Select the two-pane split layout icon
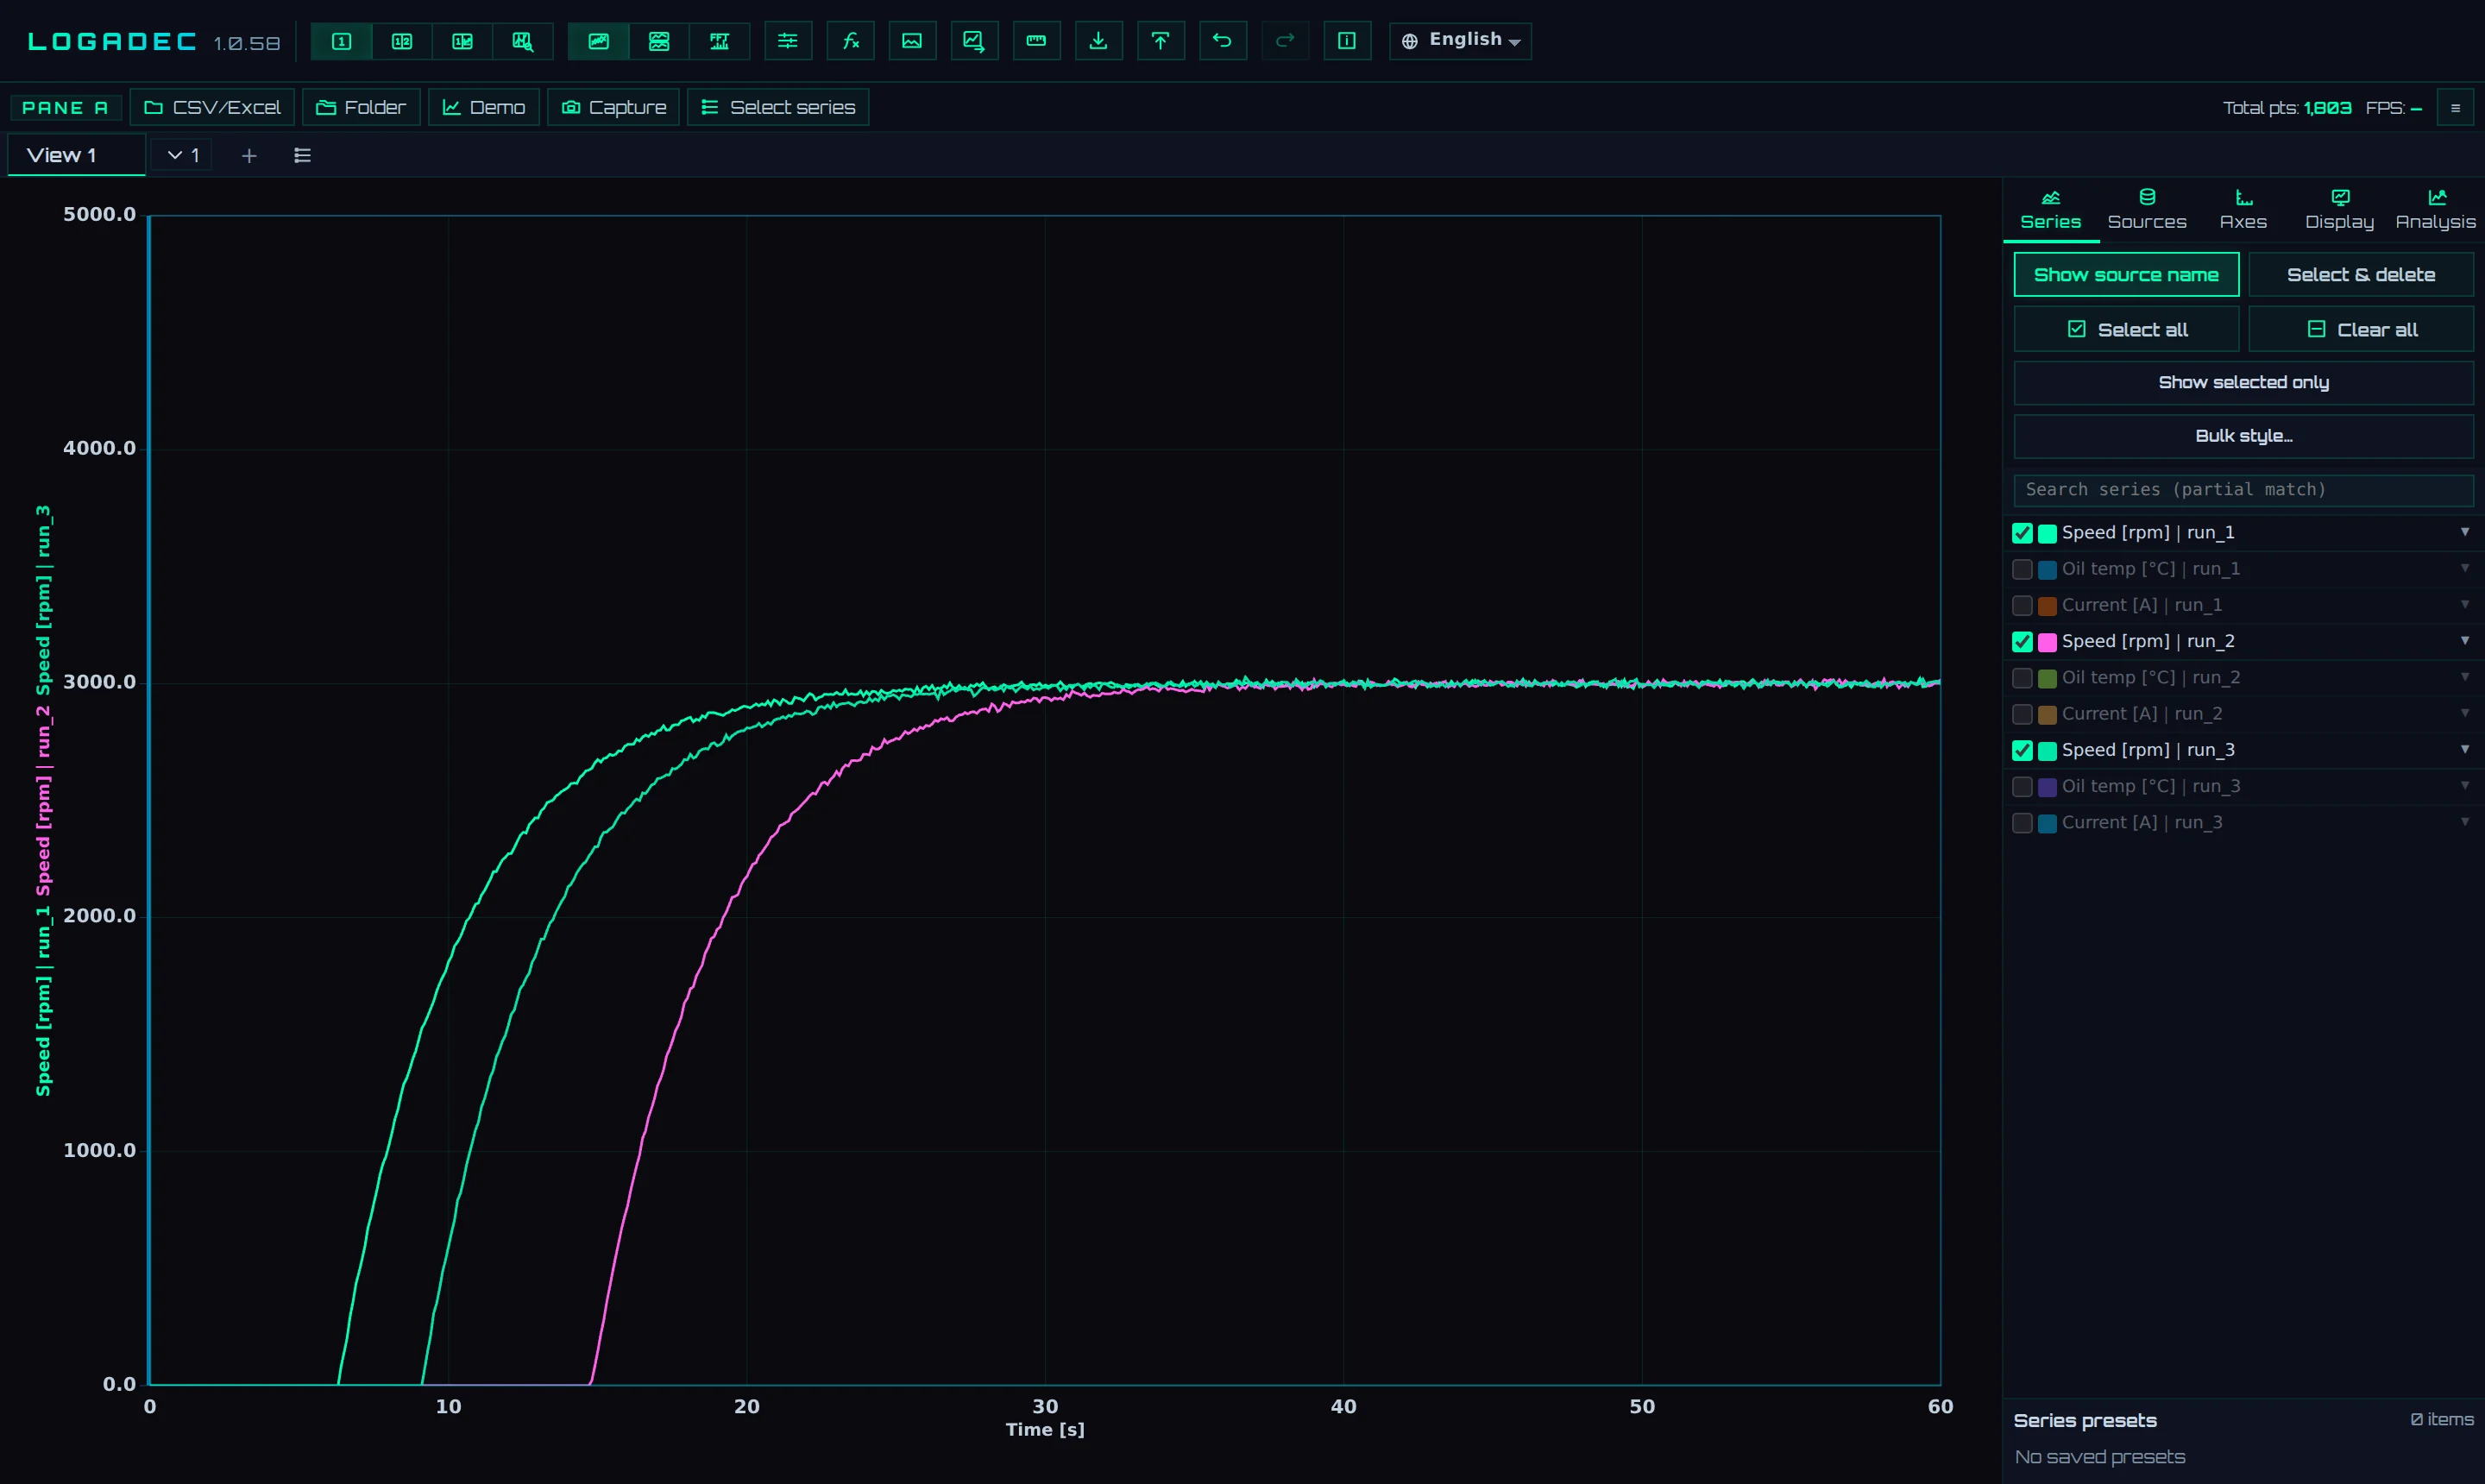 point(402,41)
